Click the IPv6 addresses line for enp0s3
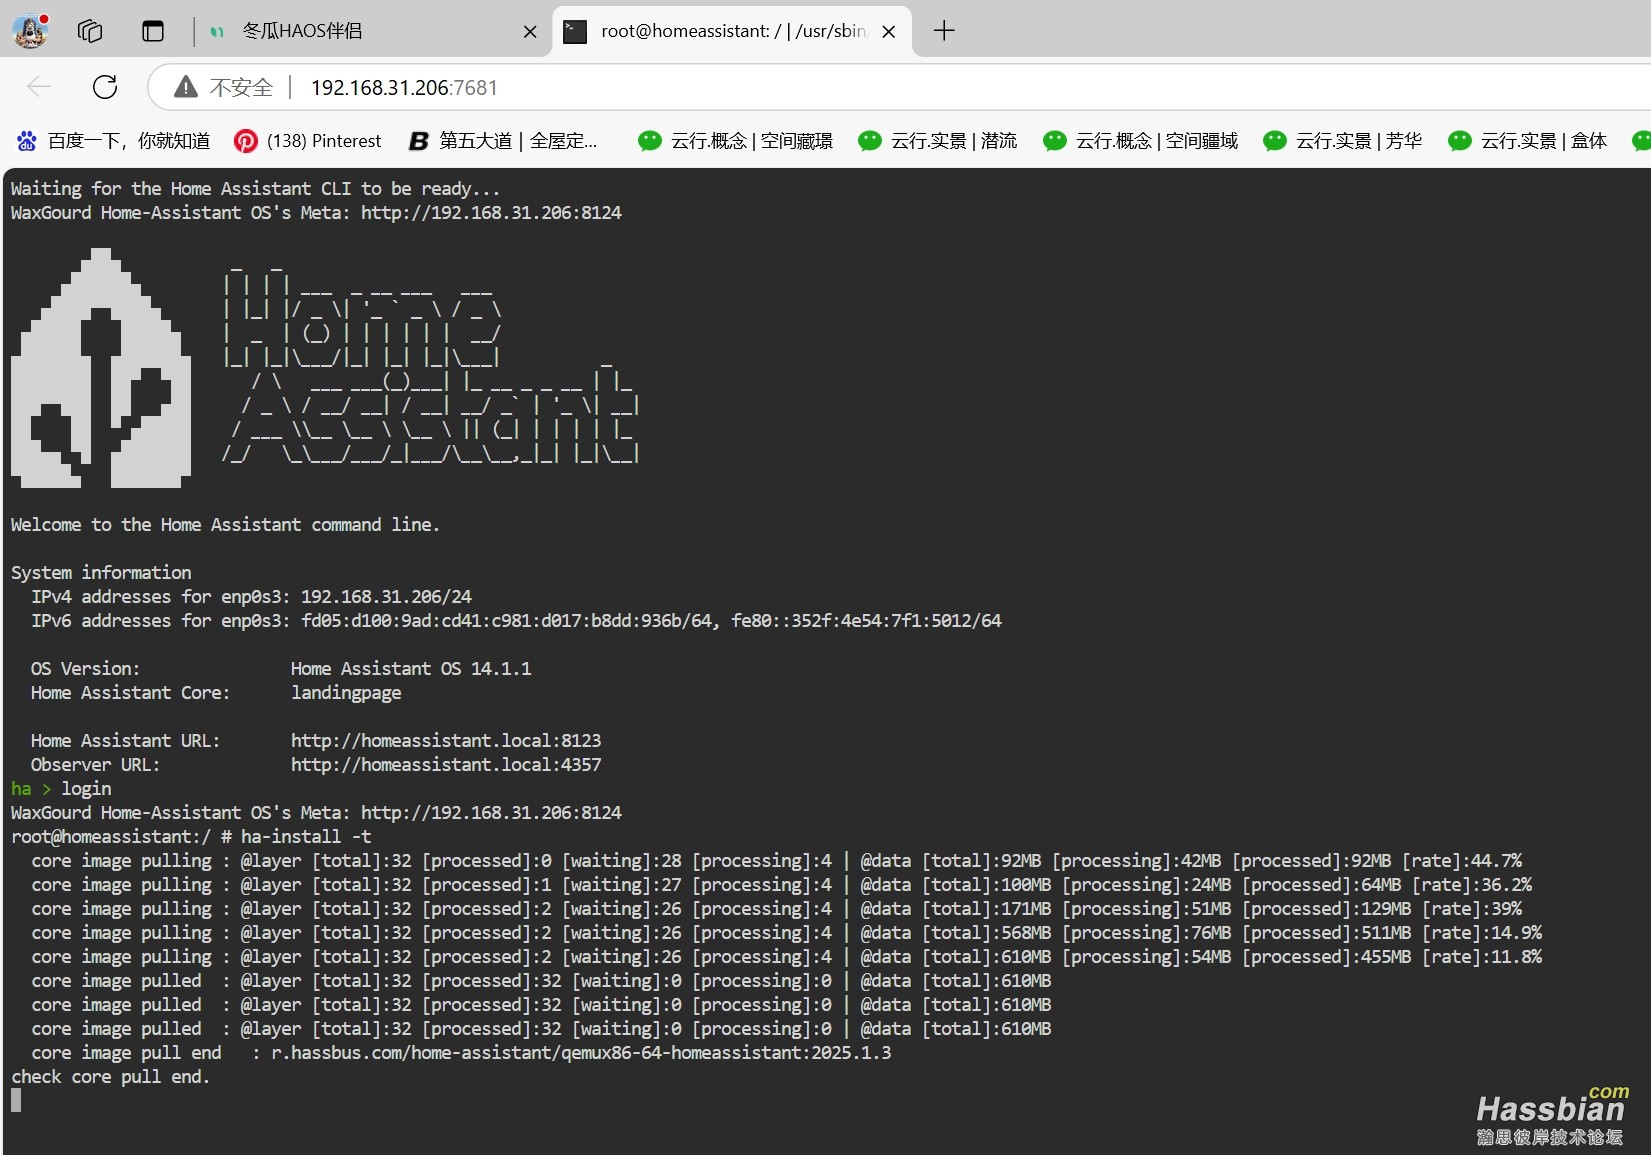The width and height of the screenshot is (1651, 1155). (516, 621)
